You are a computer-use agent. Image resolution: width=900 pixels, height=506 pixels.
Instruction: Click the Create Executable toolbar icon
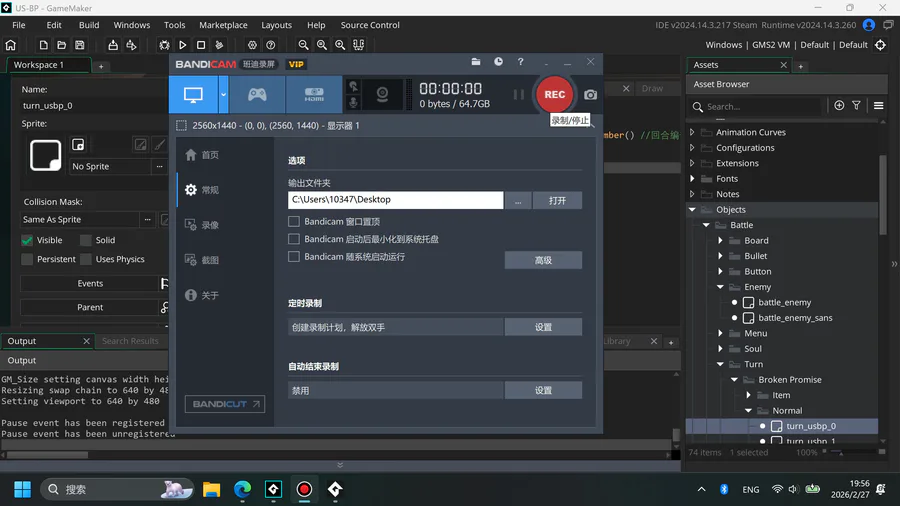113,45
